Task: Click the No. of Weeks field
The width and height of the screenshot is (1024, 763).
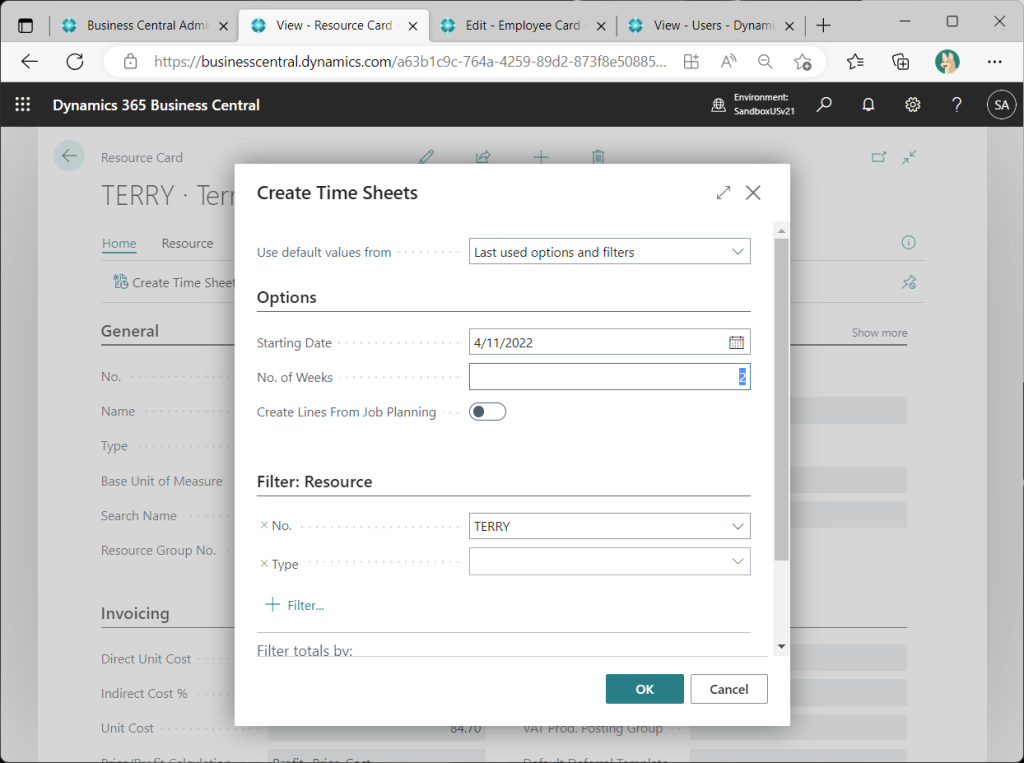Action: coord(609,377)
